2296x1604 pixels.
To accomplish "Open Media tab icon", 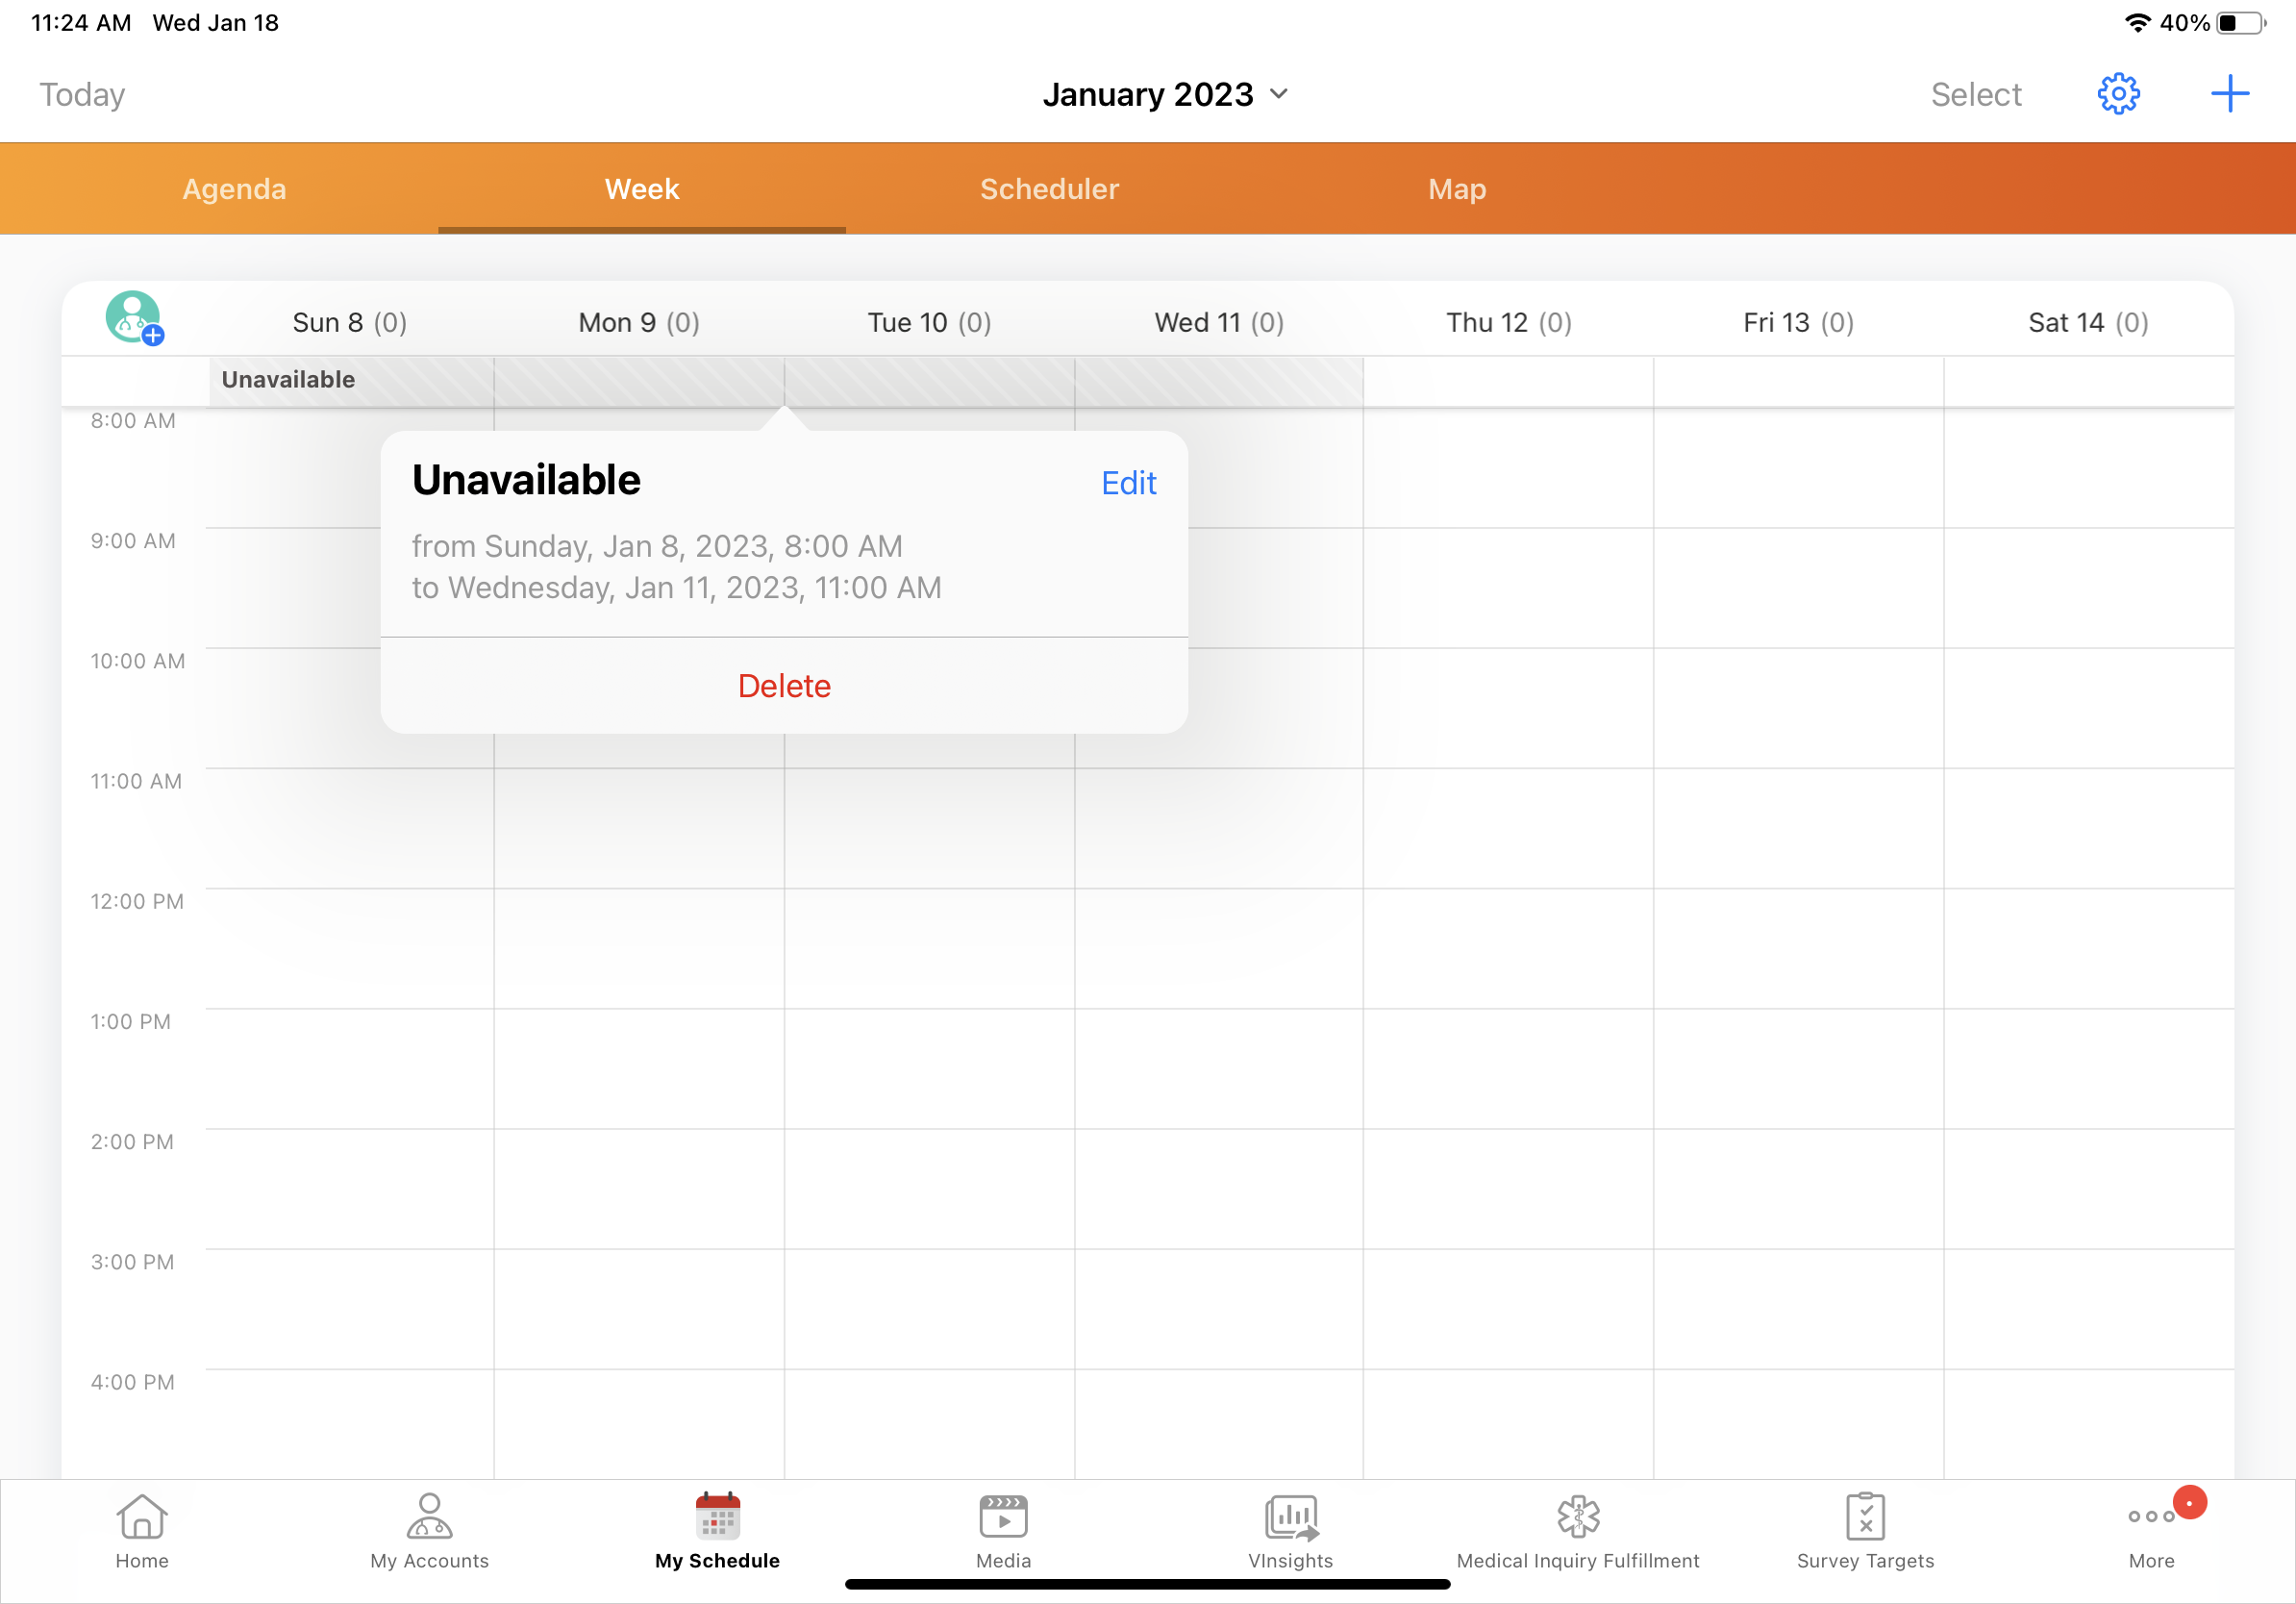I will click(x=1003, y=1530).
